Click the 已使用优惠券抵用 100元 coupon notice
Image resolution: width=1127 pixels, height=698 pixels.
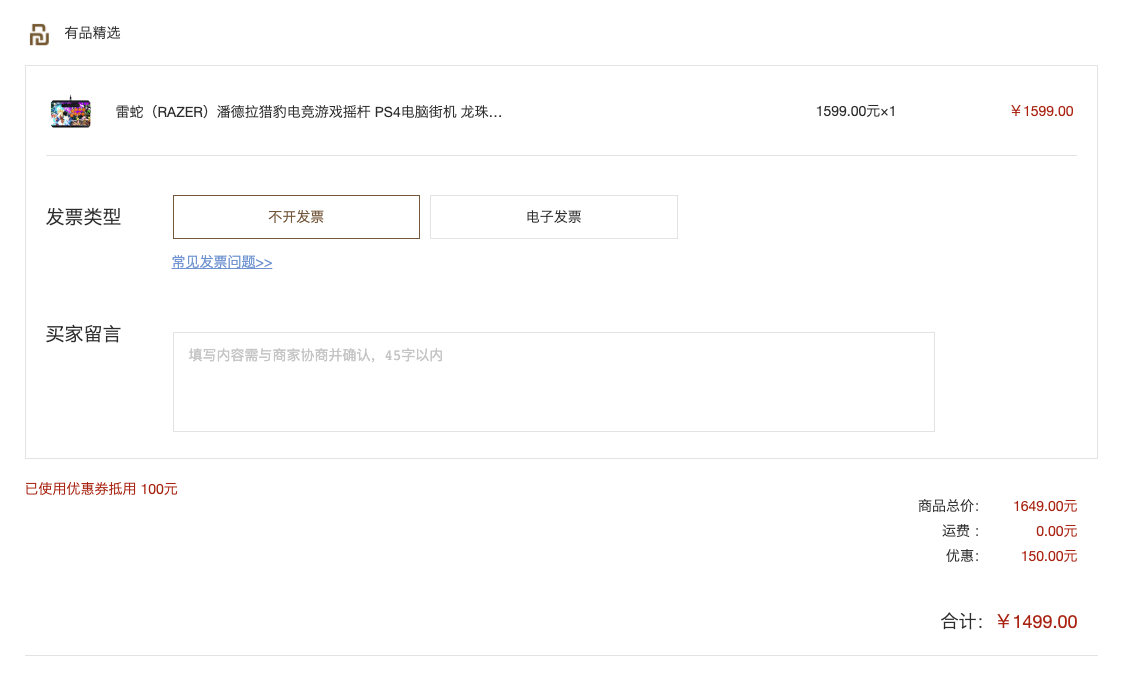(101, 489)
